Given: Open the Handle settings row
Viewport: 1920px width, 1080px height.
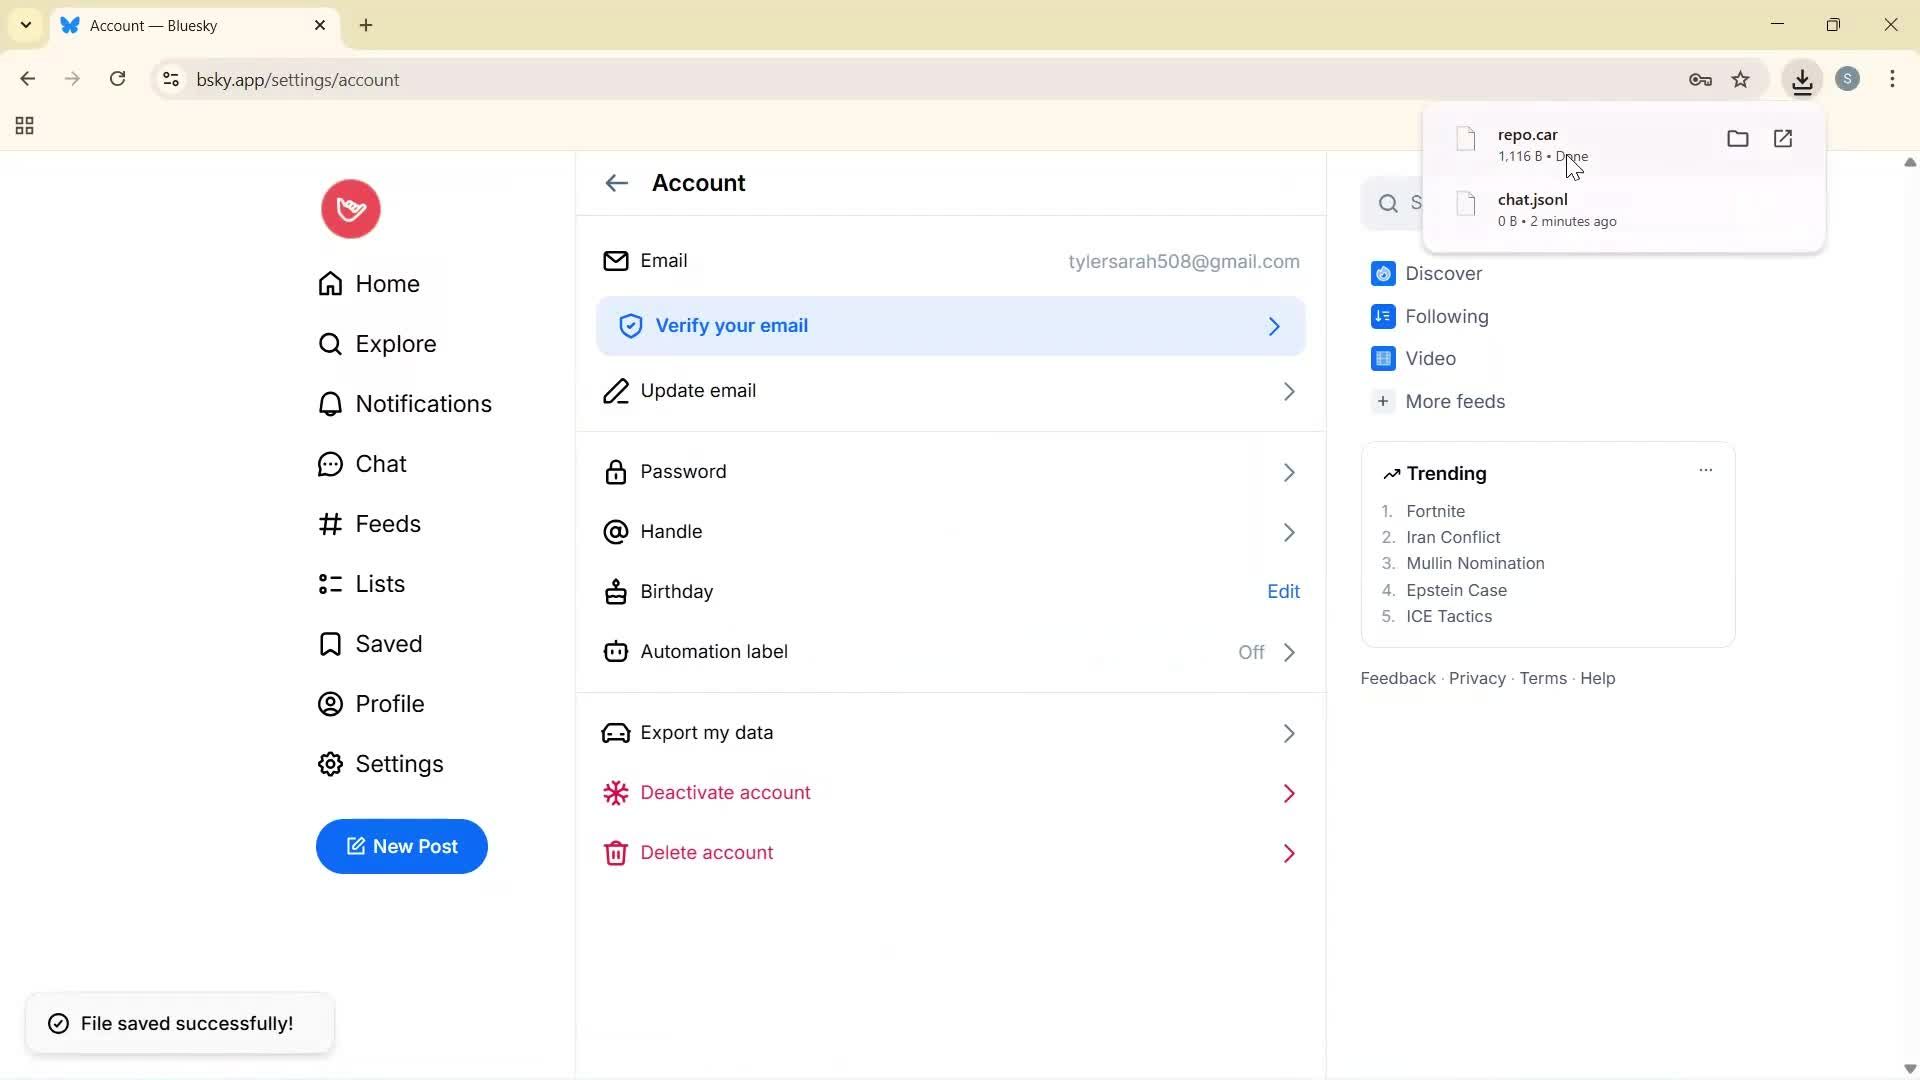Looking at the screenshot, I should point(950,532).
